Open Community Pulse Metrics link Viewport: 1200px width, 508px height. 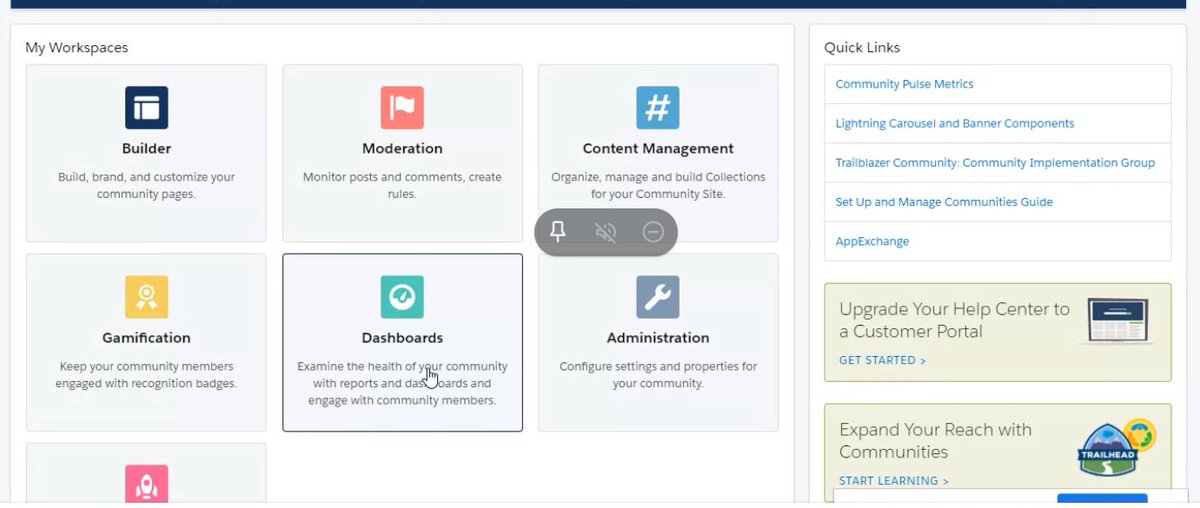coord(904,84)
